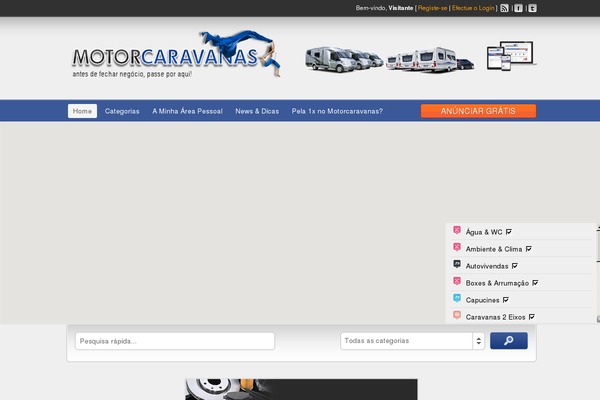600x400 pixels.
Task: Click the Boxes & Arrumação category text
Action: pos(497,283)
